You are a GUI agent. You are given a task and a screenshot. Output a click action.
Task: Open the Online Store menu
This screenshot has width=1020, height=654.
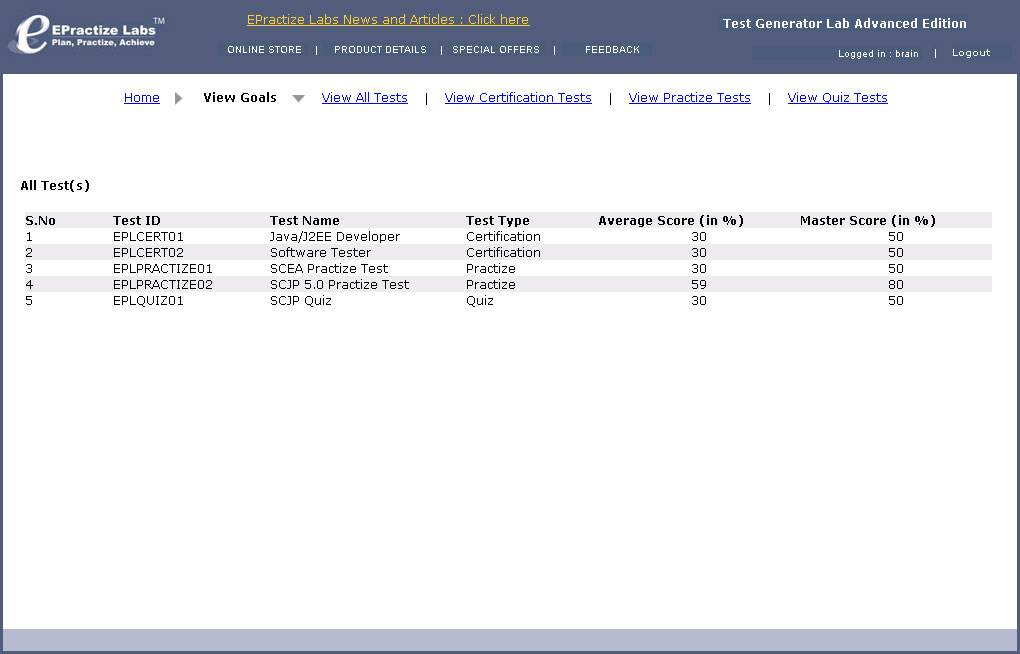pyautogui.click(x=264, y=50)
